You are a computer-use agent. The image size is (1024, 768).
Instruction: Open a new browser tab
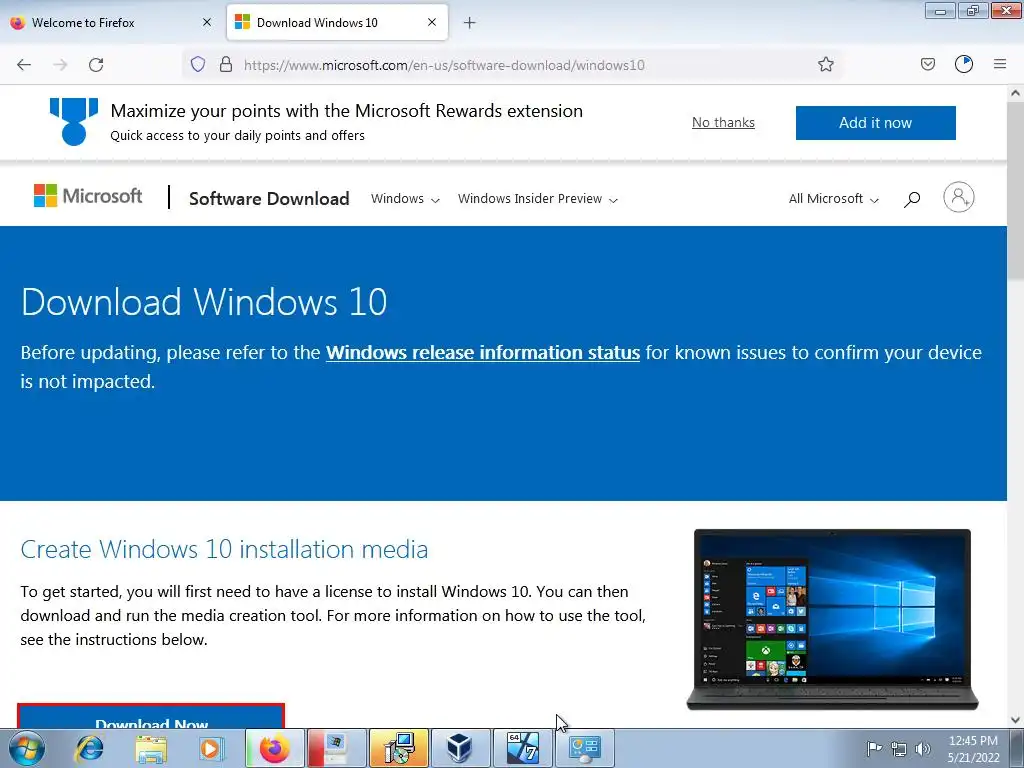[x=469, y=23]
